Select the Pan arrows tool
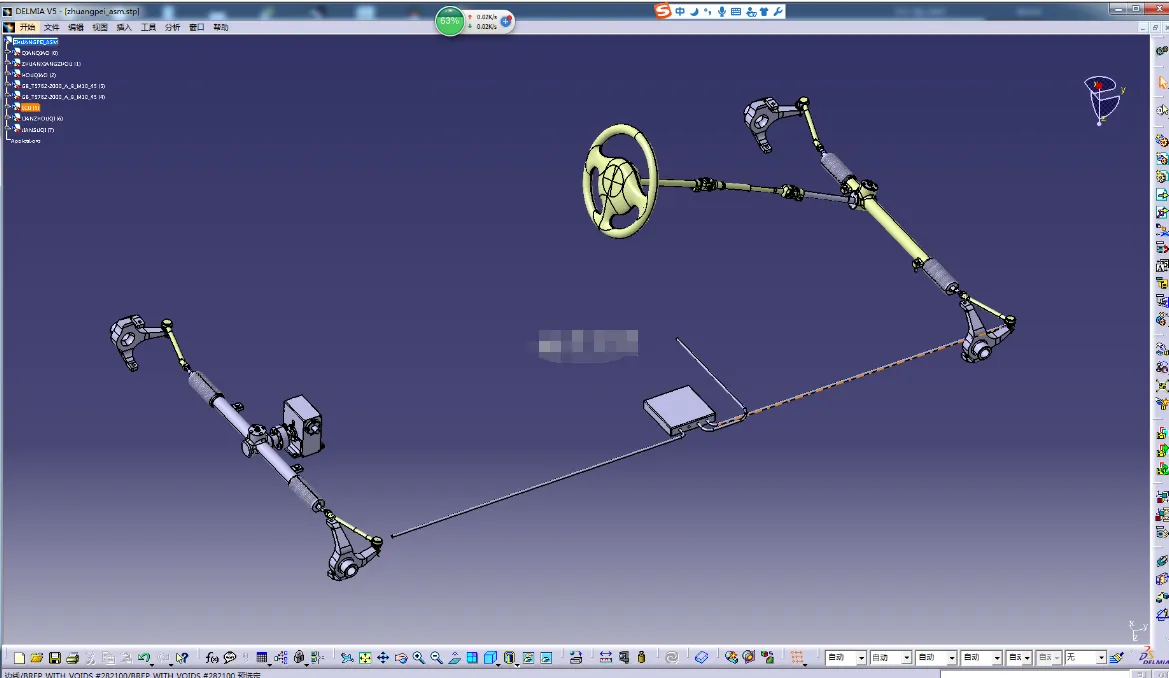Viewport: 1169px width, 678px height. pos(382,658)
